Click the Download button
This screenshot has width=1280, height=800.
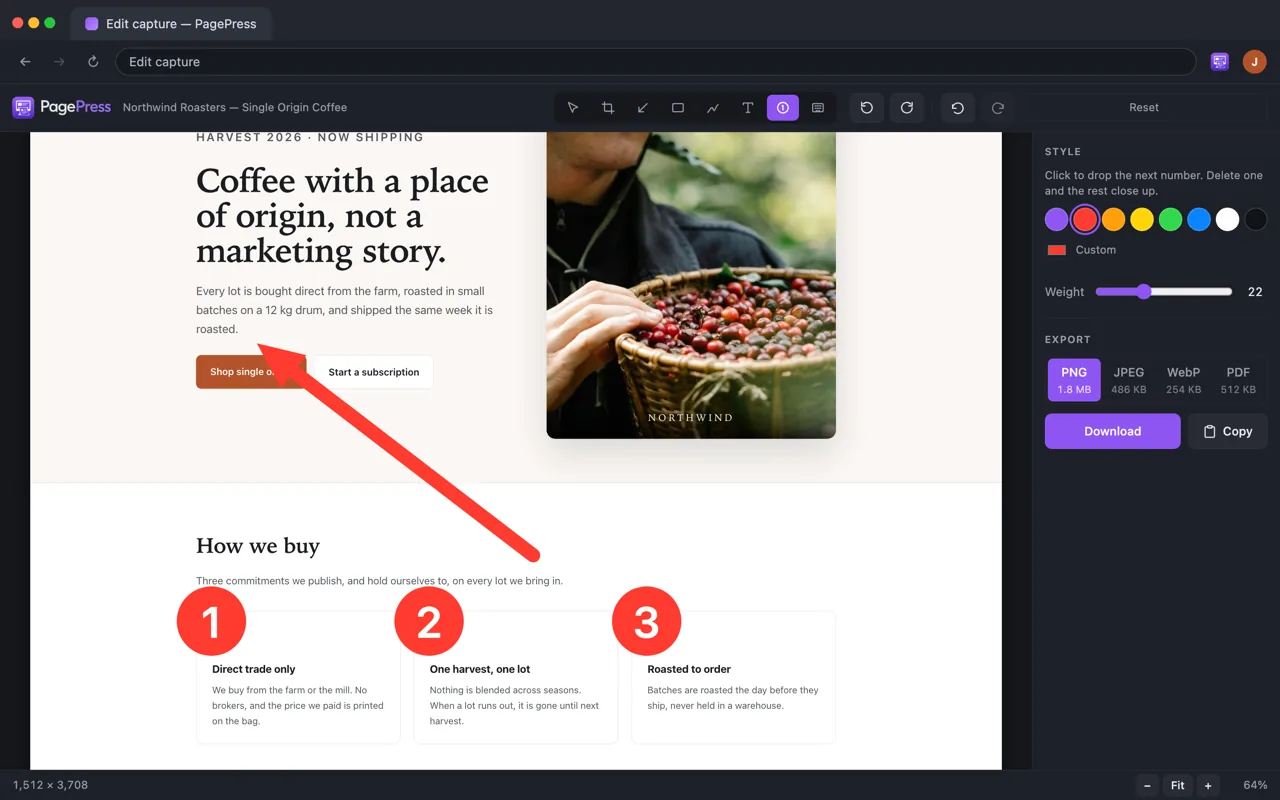coord(1113,431)
